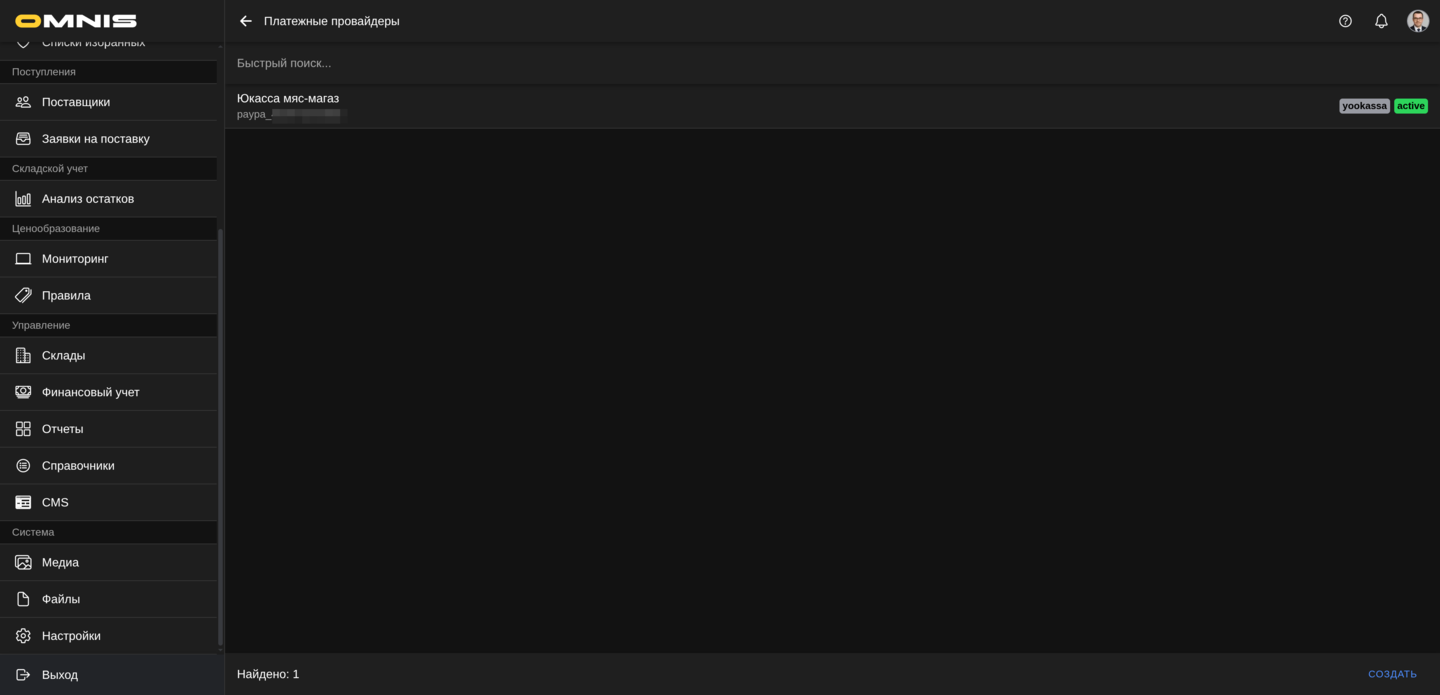Viewport: 1440px width, 695px height.
Task: Open notifications bell icon
Action: click(1381, 21)
